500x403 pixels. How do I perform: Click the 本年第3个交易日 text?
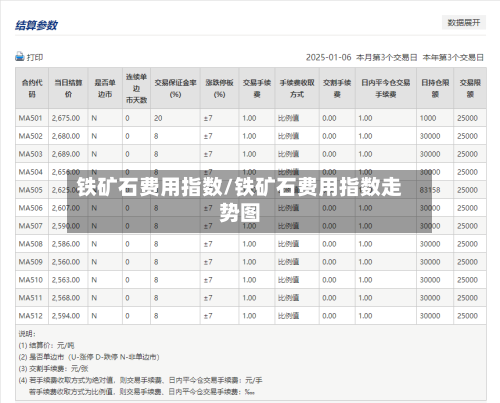click(453, 57)
